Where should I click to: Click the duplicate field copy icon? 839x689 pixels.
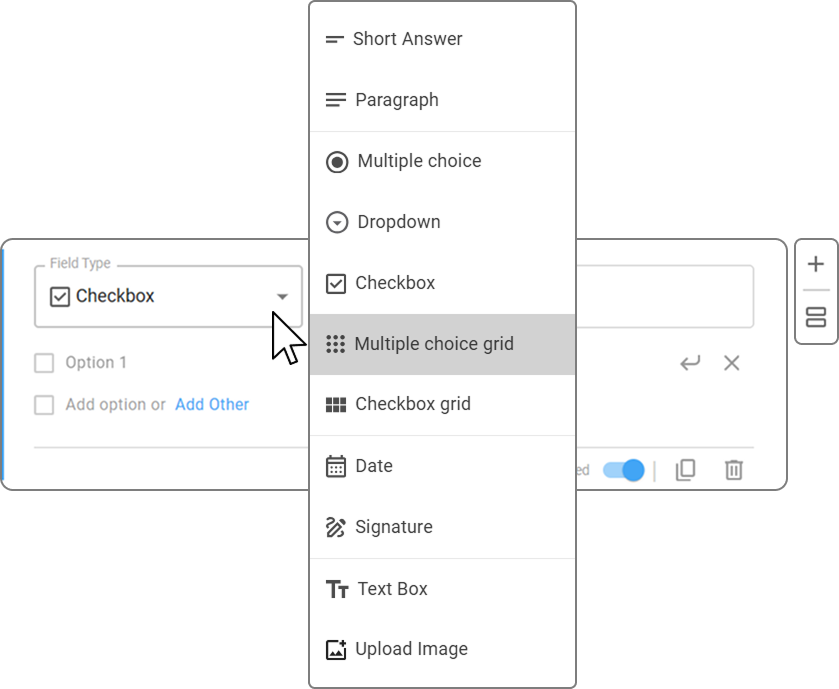(685, 470)
